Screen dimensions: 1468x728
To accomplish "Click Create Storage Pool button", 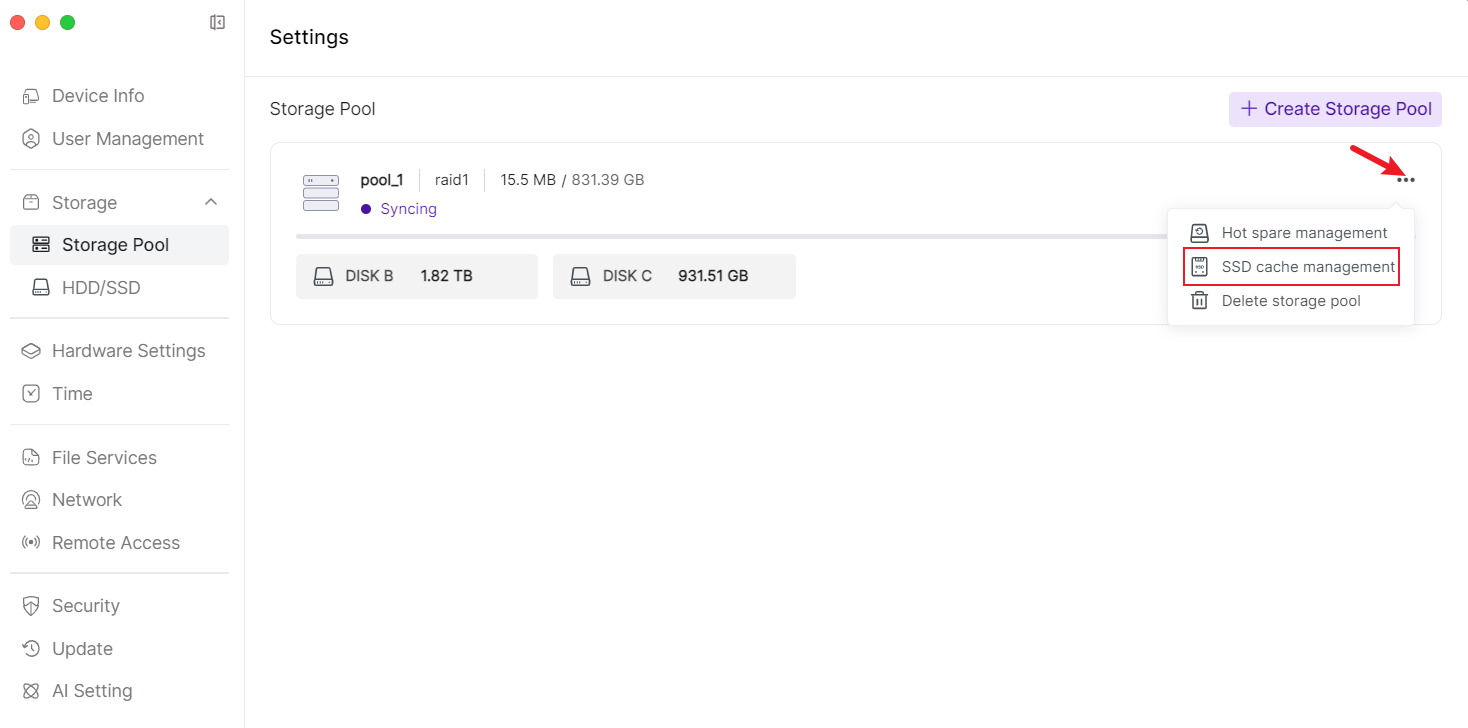I will pos(1335,109).
